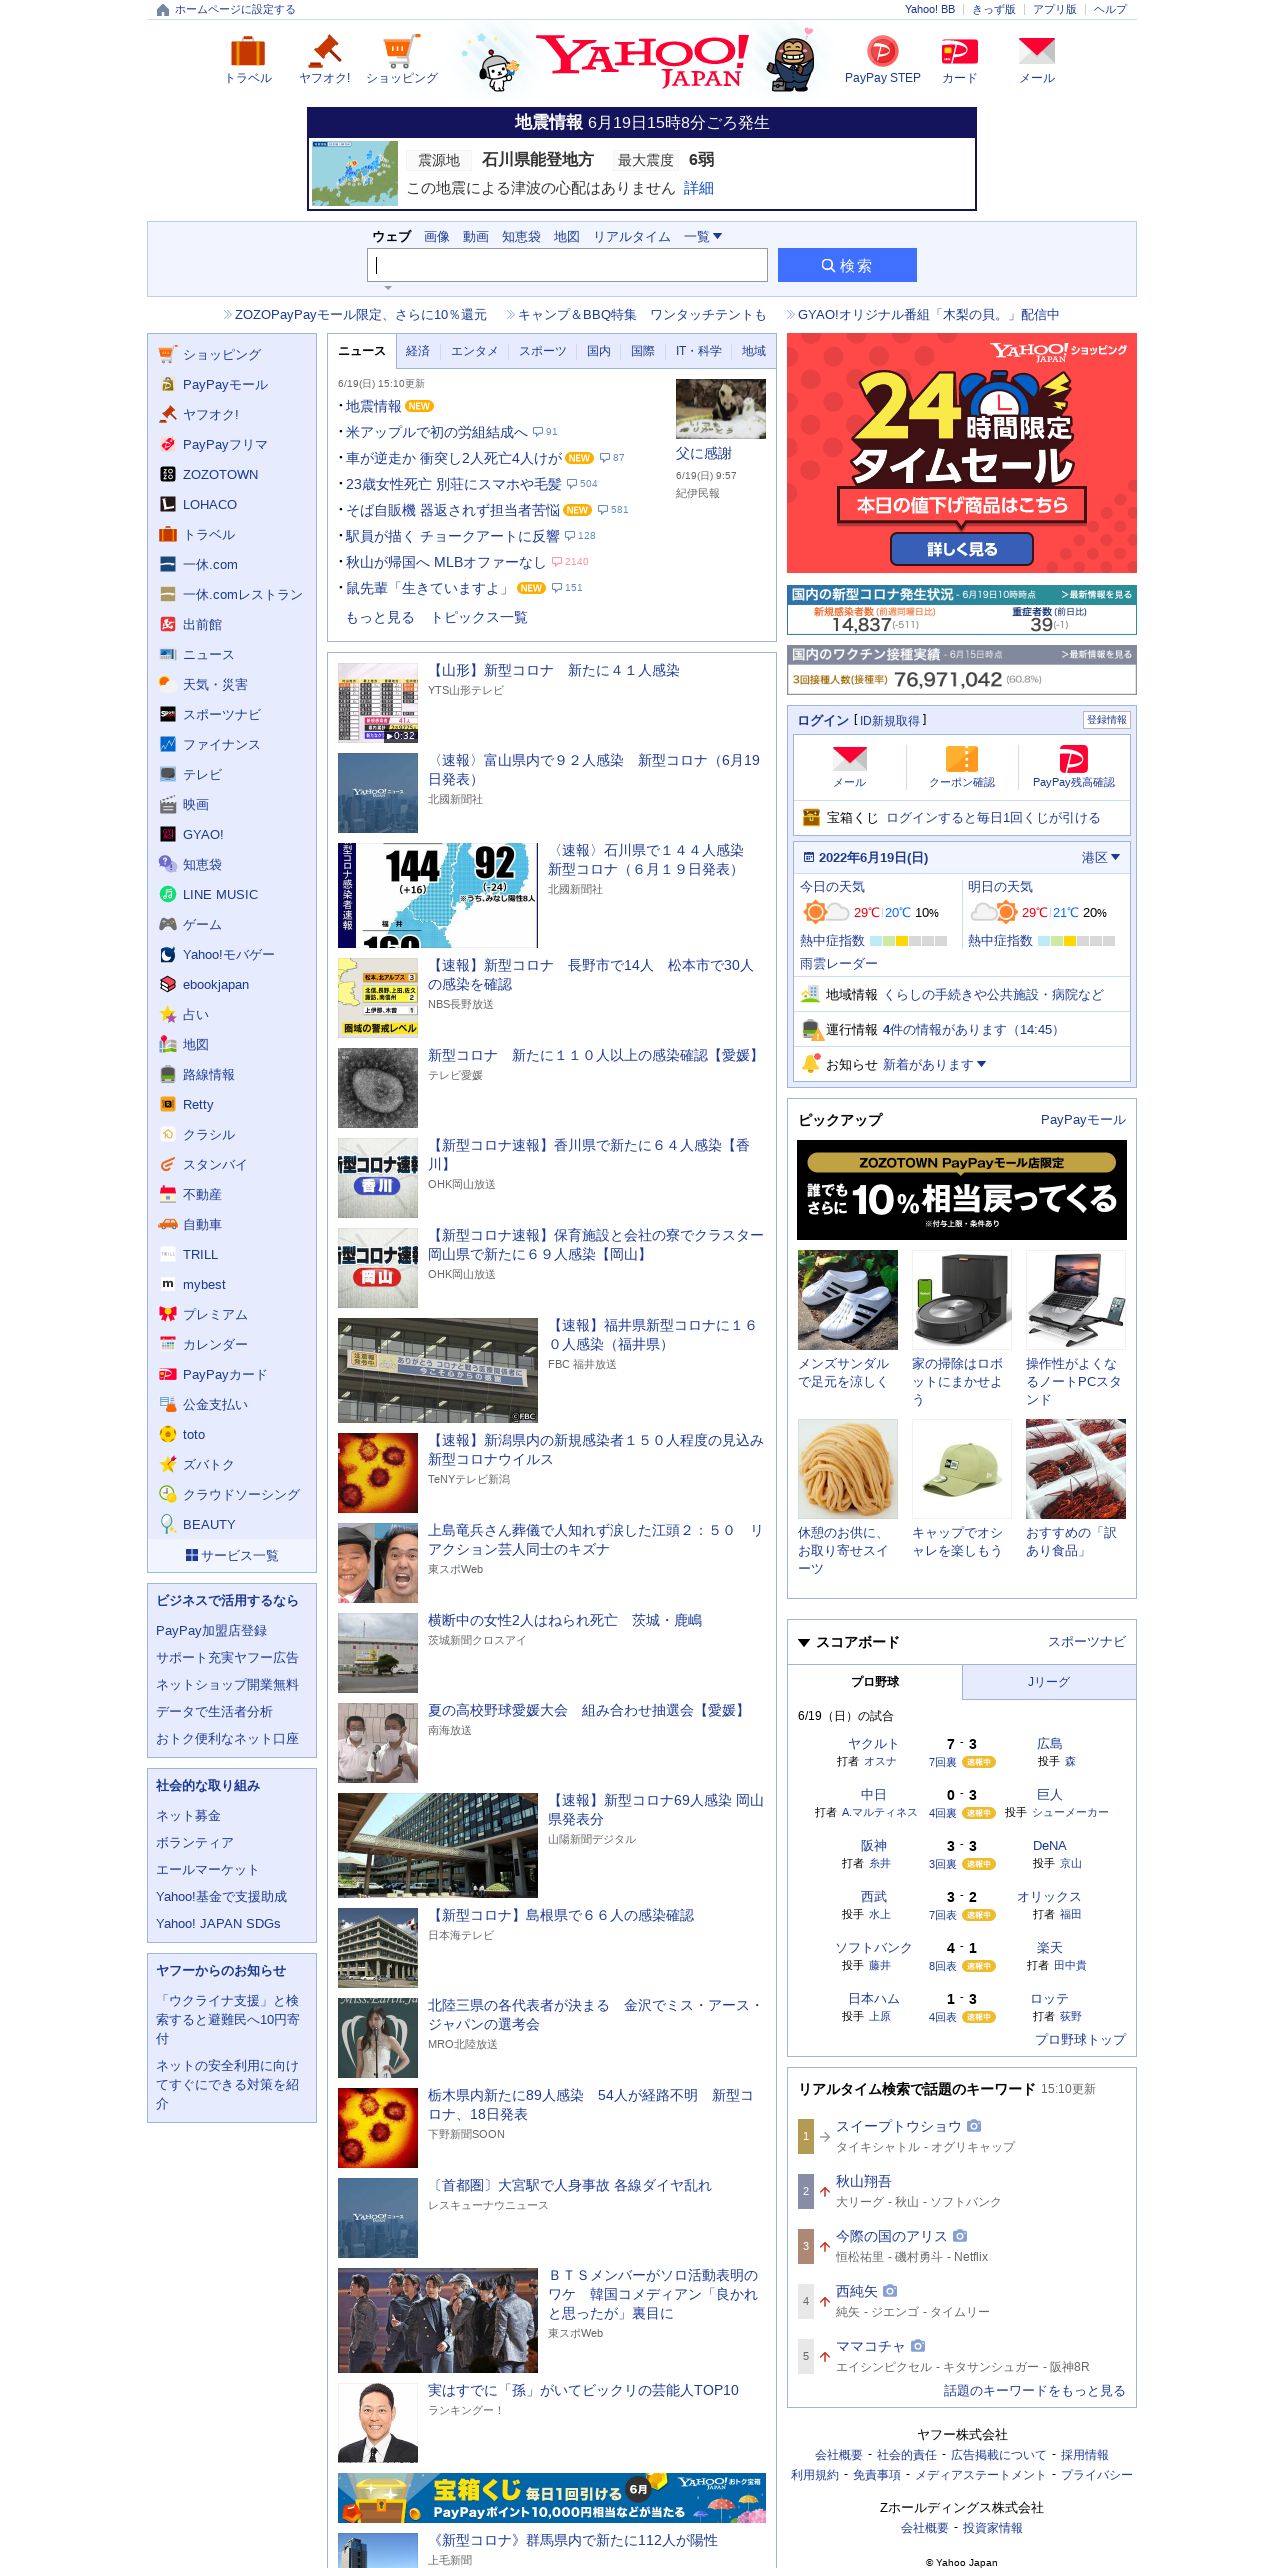The image size is (1284, 2568).
Task: Click the blue 検索 button
Action: click(x=847, y=265)
